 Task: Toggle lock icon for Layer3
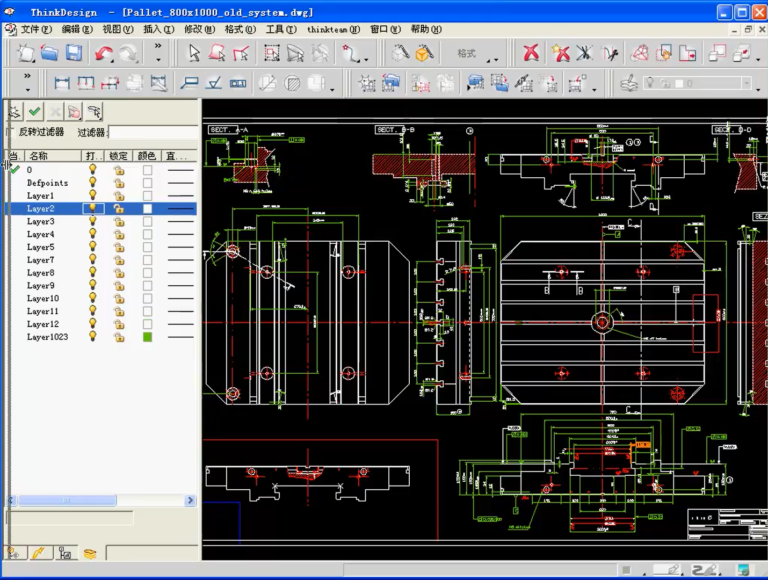[x=119, y=221]
